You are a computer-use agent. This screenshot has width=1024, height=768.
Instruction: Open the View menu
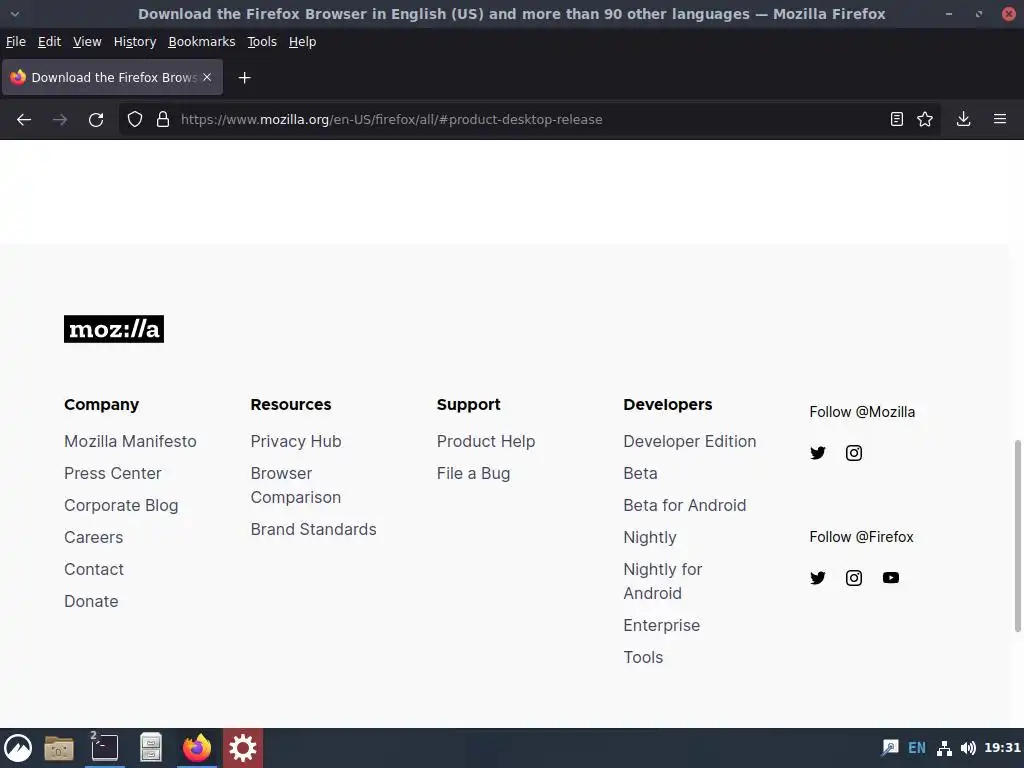tap(87, 42)
